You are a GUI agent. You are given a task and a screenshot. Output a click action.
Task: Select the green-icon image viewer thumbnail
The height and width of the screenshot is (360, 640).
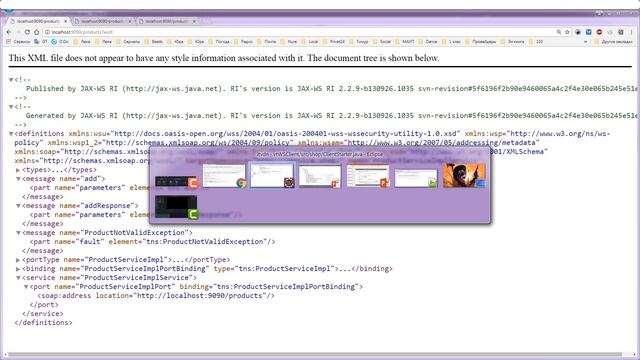(x=416, y=178)
